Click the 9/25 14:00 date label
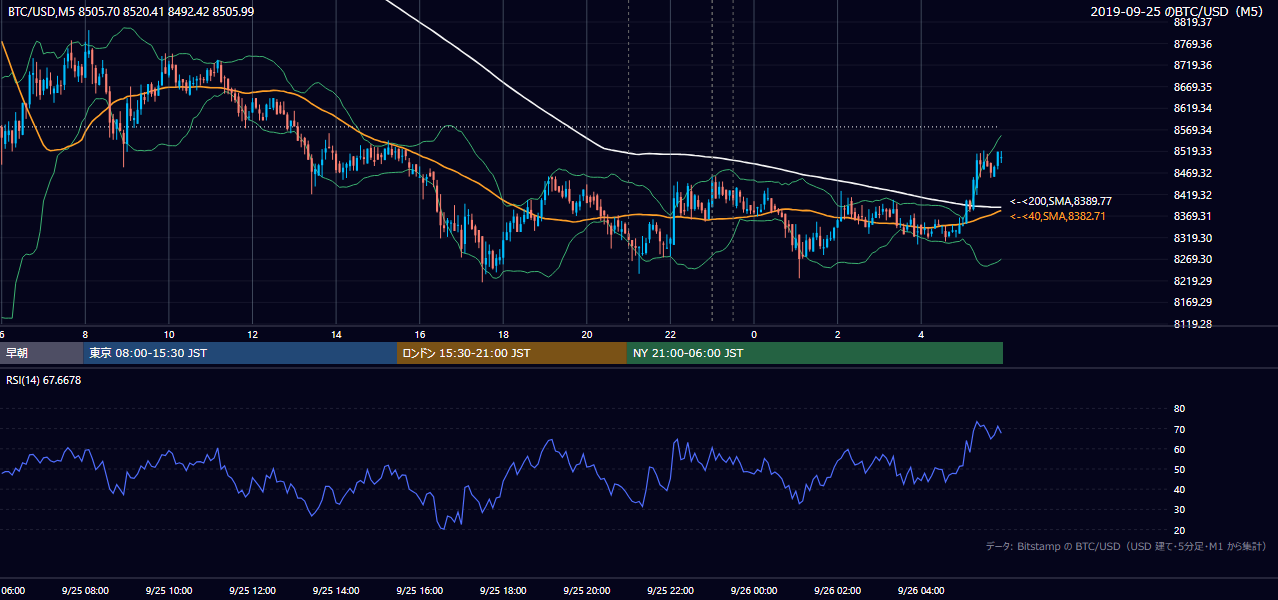Image resolution: width=1278 pixels, height=600 pixels. (336, 591)
